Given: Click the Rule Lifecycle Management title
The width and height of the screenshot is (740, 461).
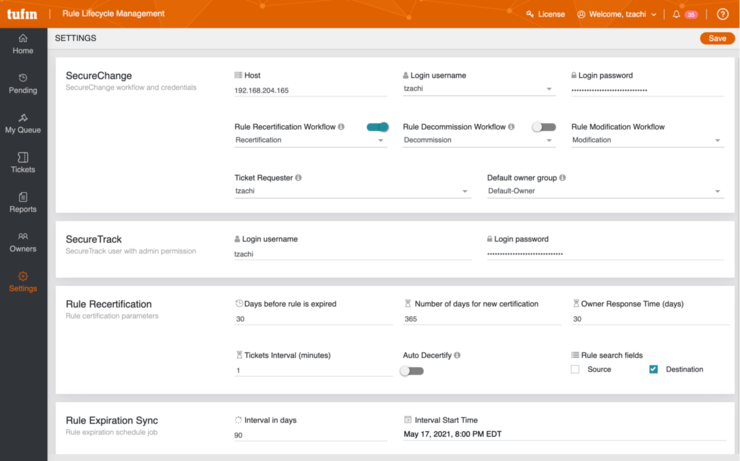Looking at the screenshot, I should (x=113, y=14).
